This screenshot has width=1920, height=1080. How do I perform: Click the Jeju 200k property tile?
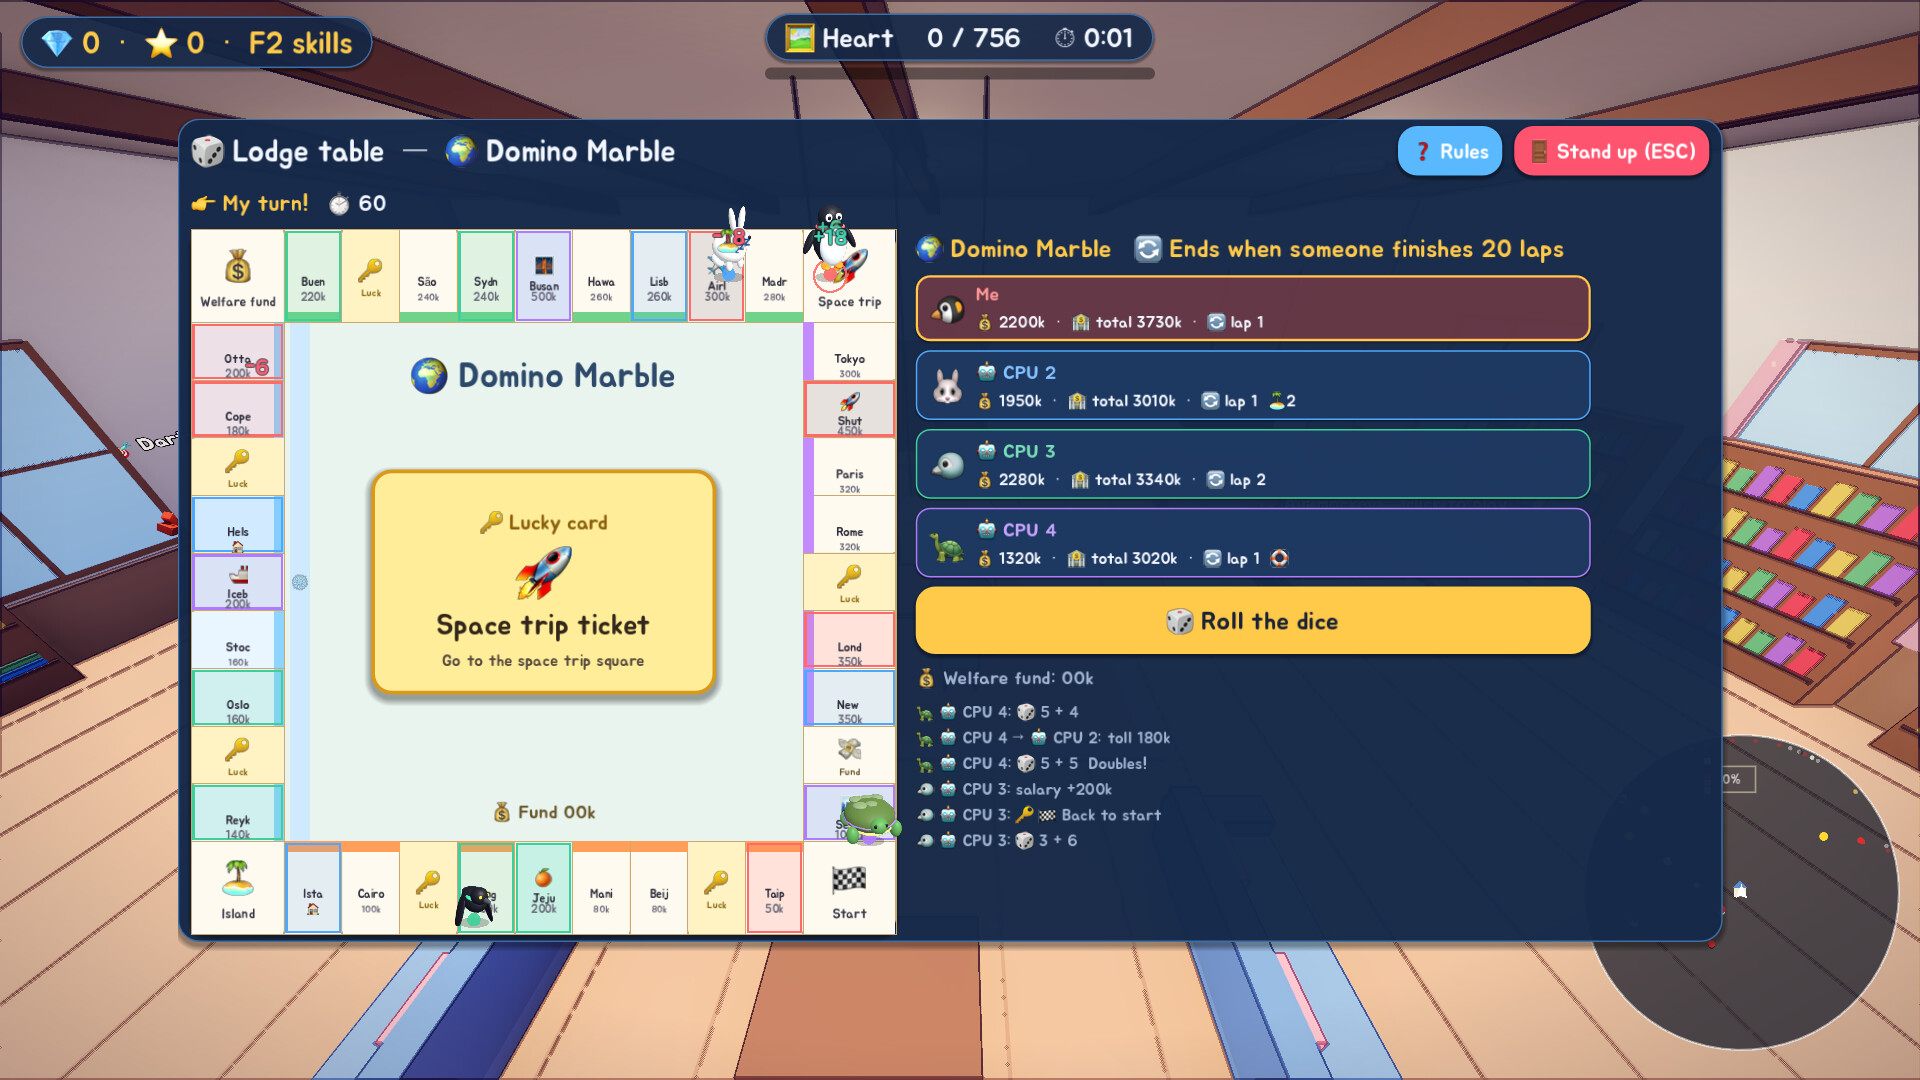click(x=543, y=888)
